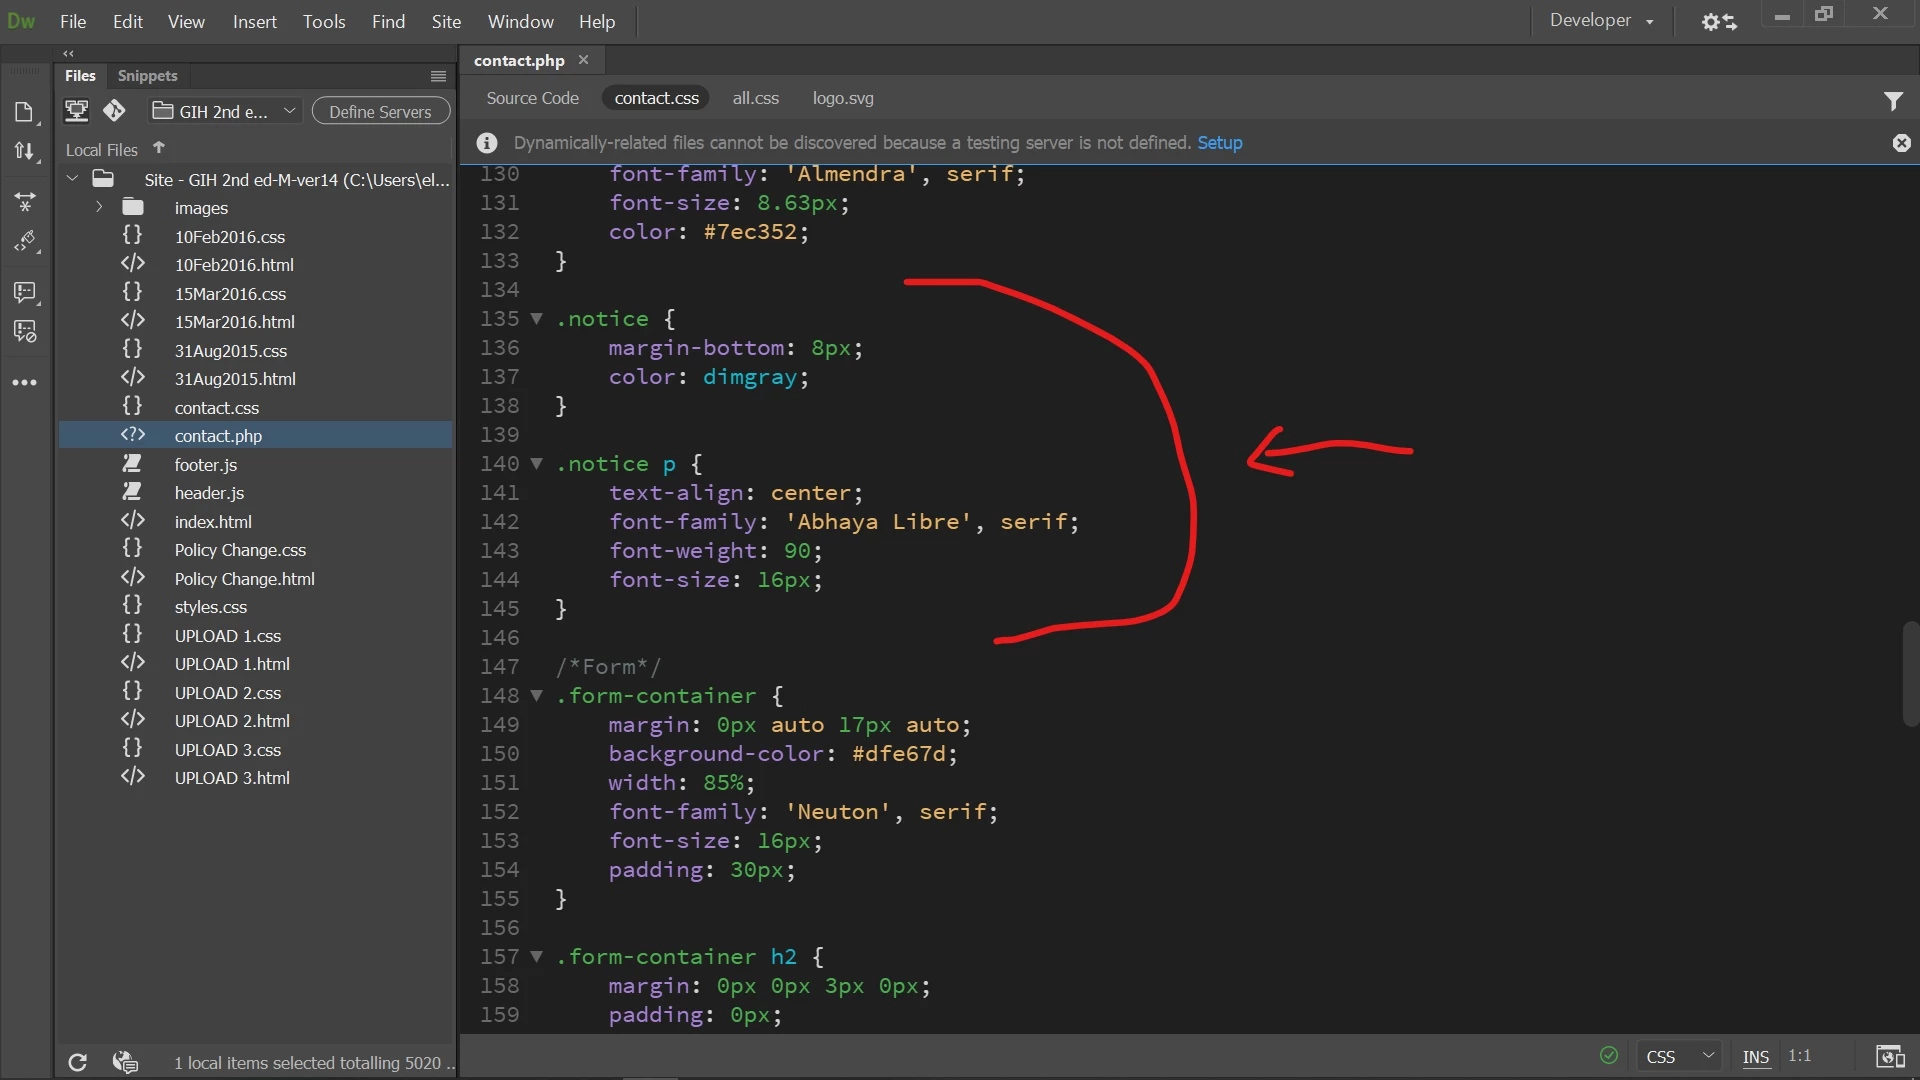Viewport: 1920px width, 1080px height.
Task: Click the Expand All code icon
Action: pyautogui.click(x=24, y=203)
